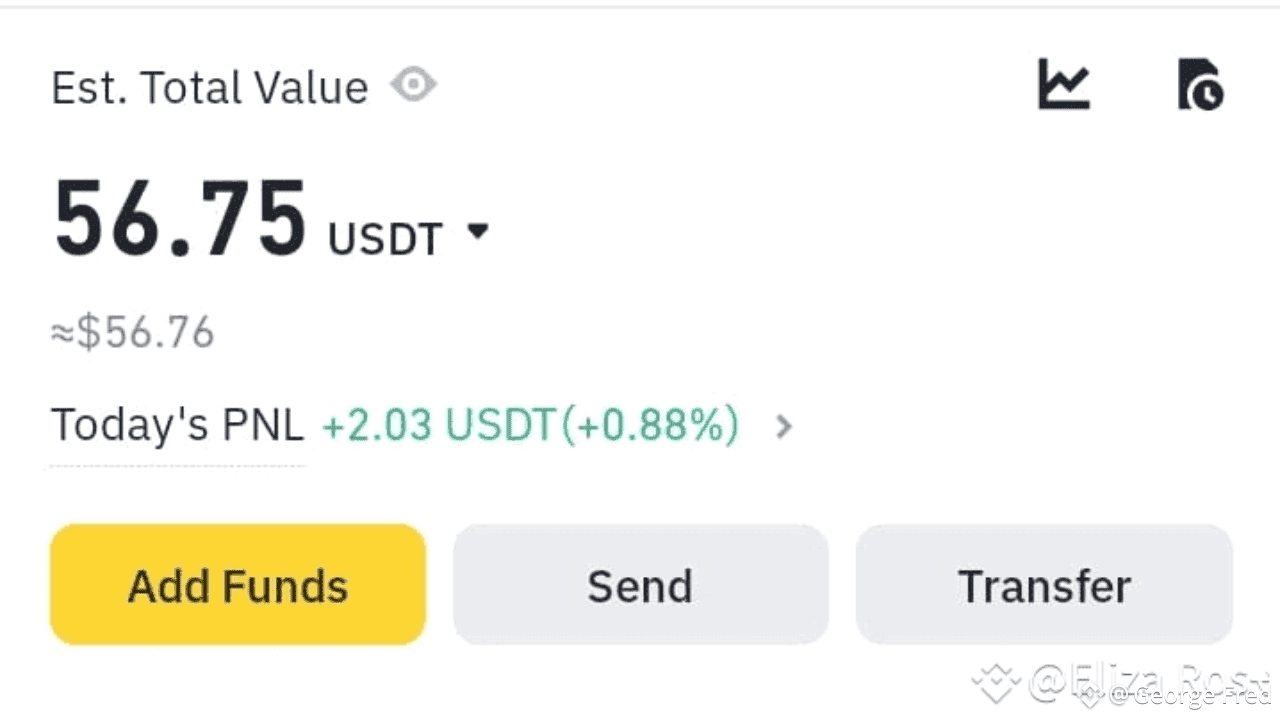Click the ≈$56.76 dollar estimate
Screen dimensions: 1280x720
tap(133, 333)
